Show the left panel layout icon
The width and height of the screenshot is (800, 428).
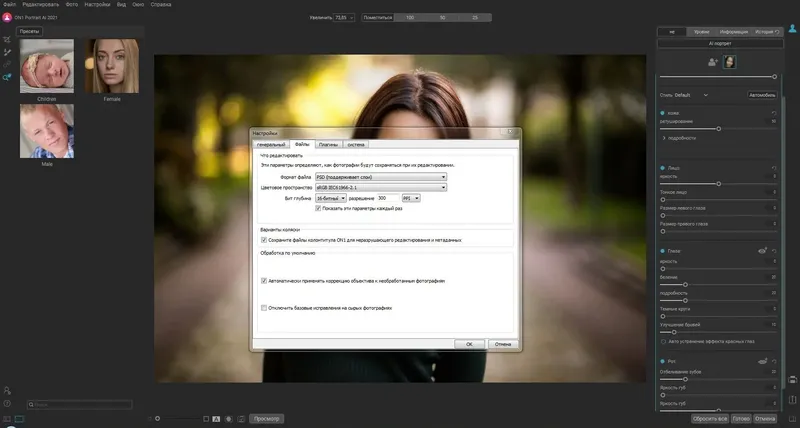pyautogui.click(x=7, y=419)
